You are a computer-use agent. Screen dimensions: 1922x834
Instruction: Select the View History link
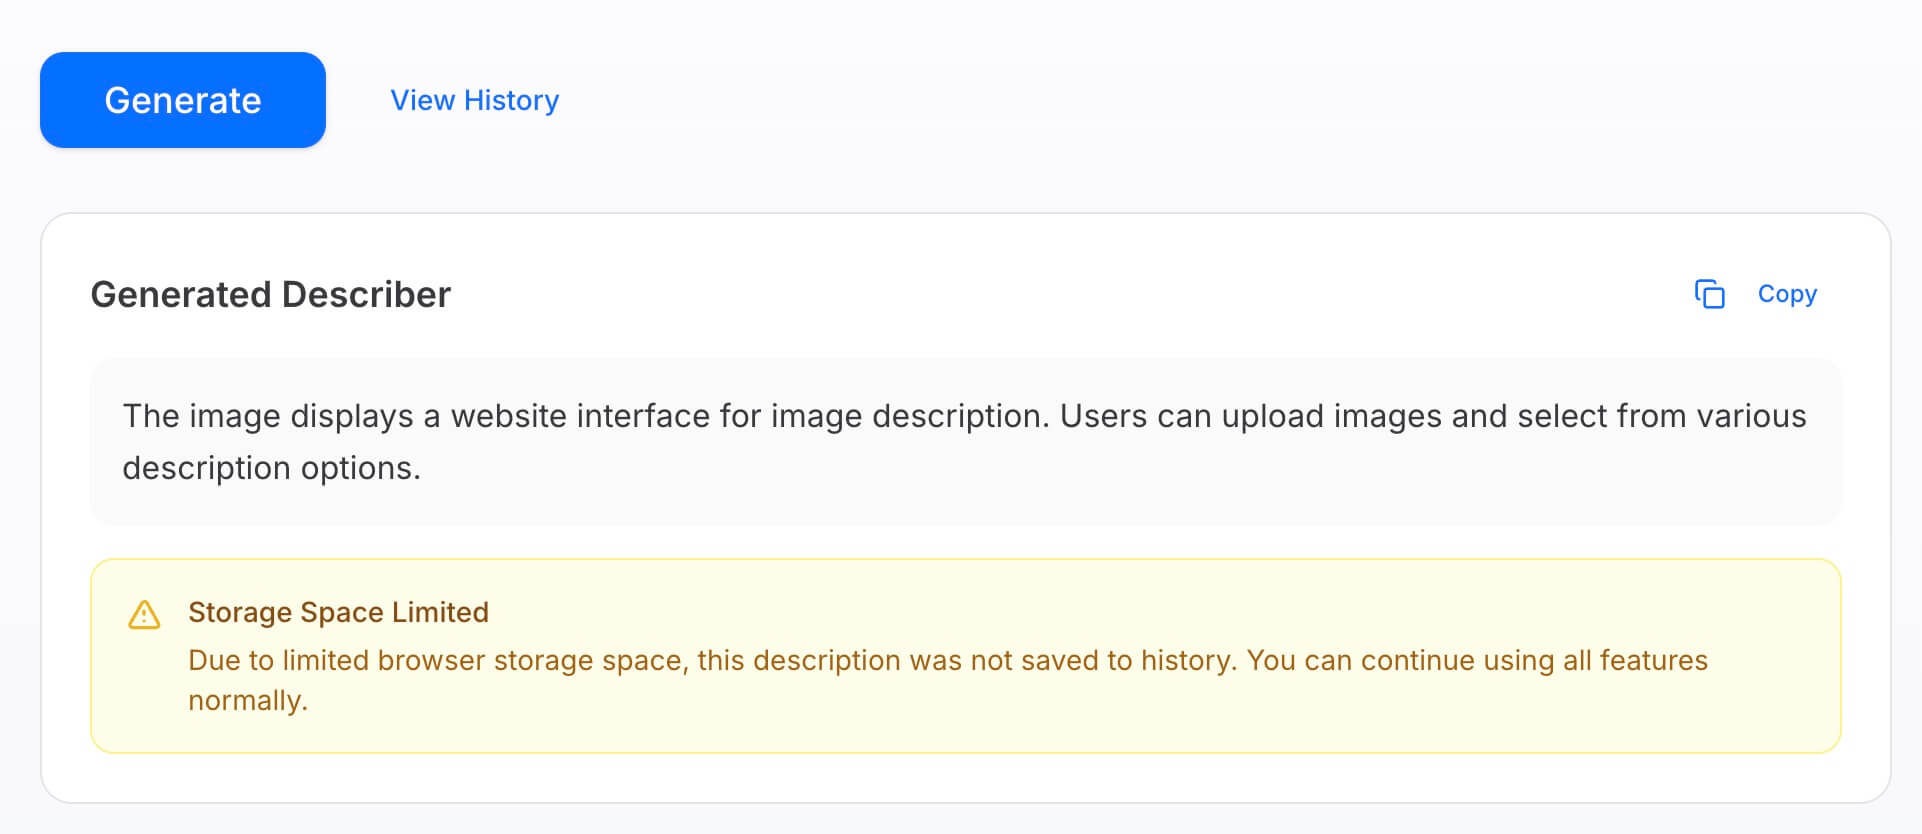[x=474, y=100]
